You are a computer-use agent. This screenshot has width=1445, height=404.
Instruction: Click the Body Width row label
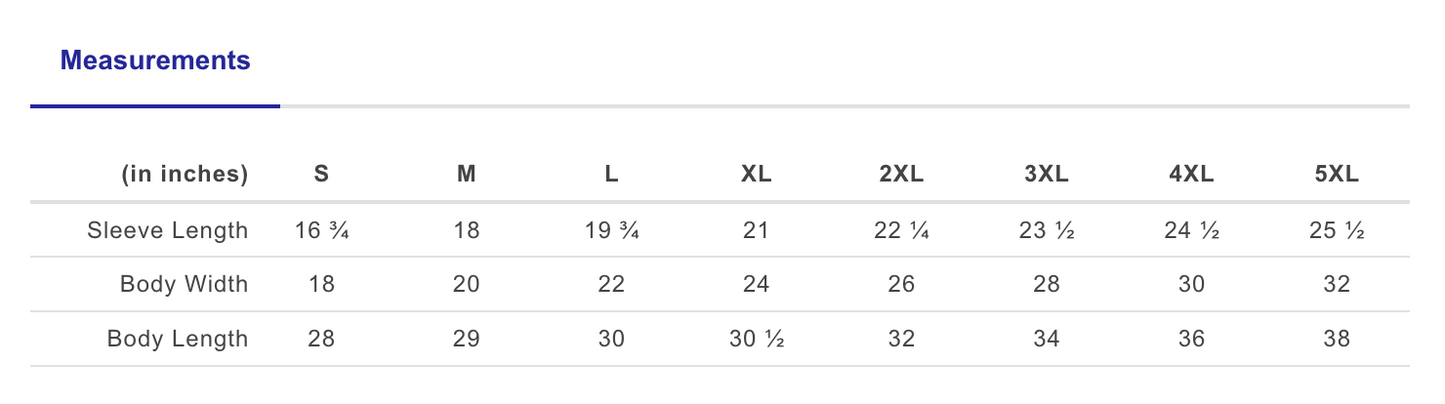click(184, 284)
